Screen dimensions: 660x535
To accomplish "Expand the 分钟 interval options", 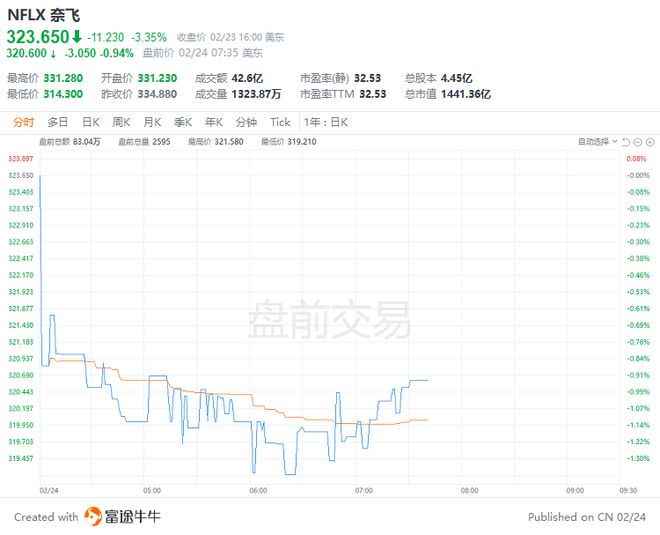I will [247, 122].
